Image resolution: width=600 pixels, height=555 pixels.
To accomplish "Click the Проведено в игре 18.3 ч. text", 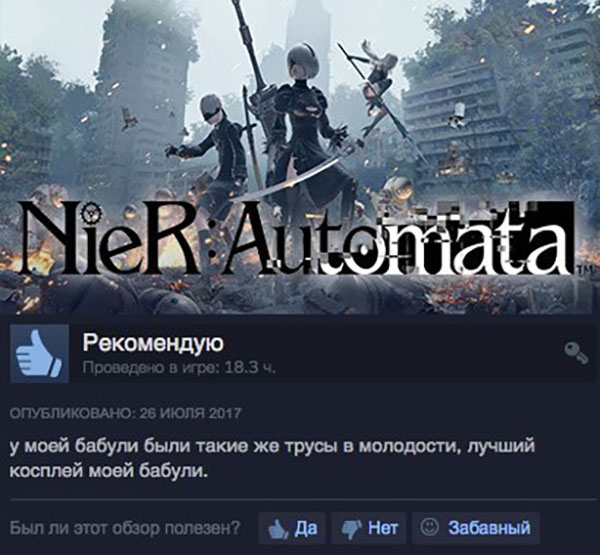I will [x=179, y=368].
